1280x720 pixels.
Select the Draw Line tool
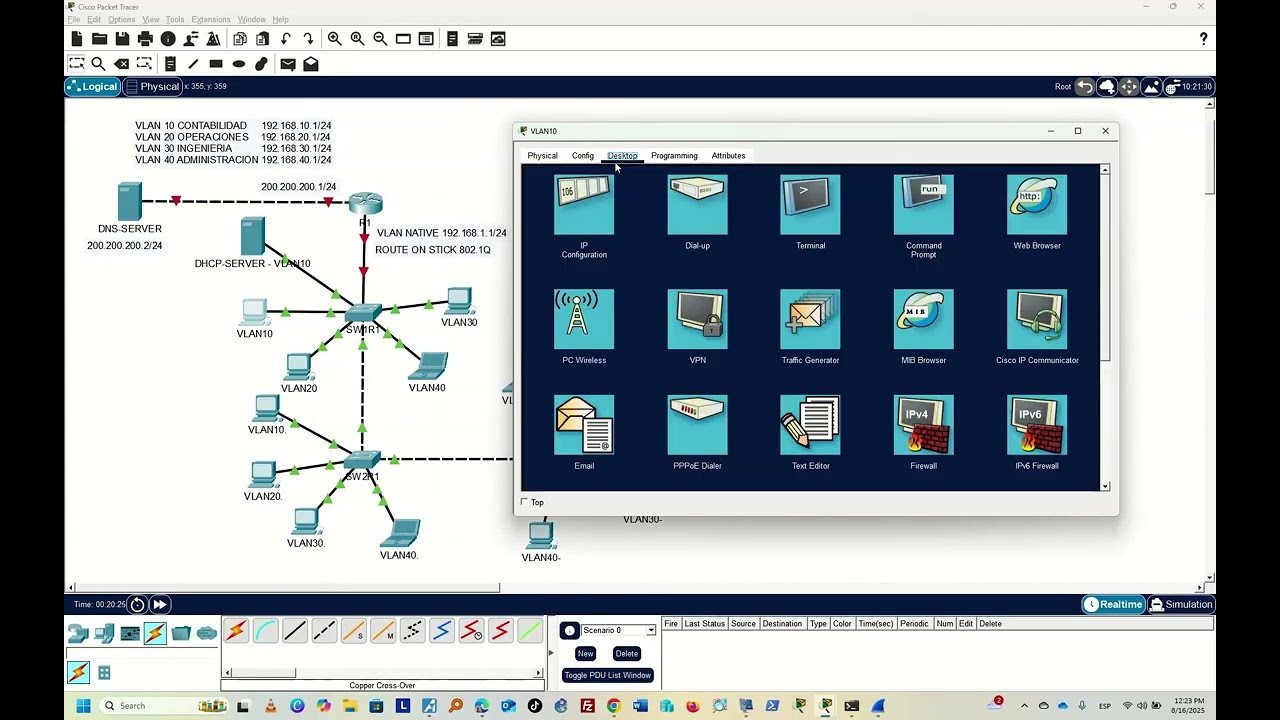click(193, 64)
